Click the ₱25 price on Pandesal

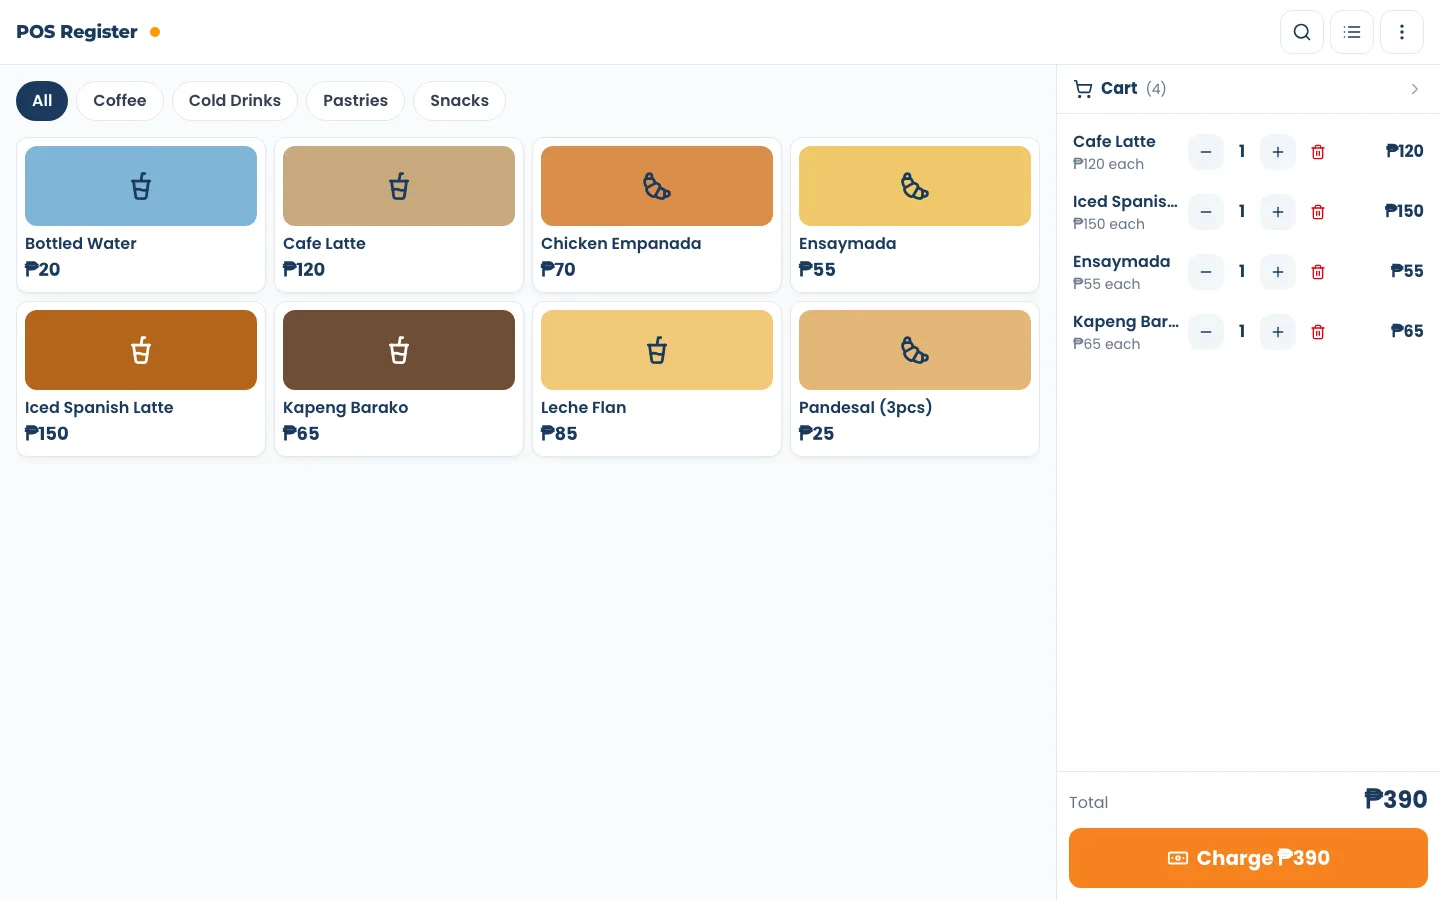pyautogui.click(x=817, y=434)
